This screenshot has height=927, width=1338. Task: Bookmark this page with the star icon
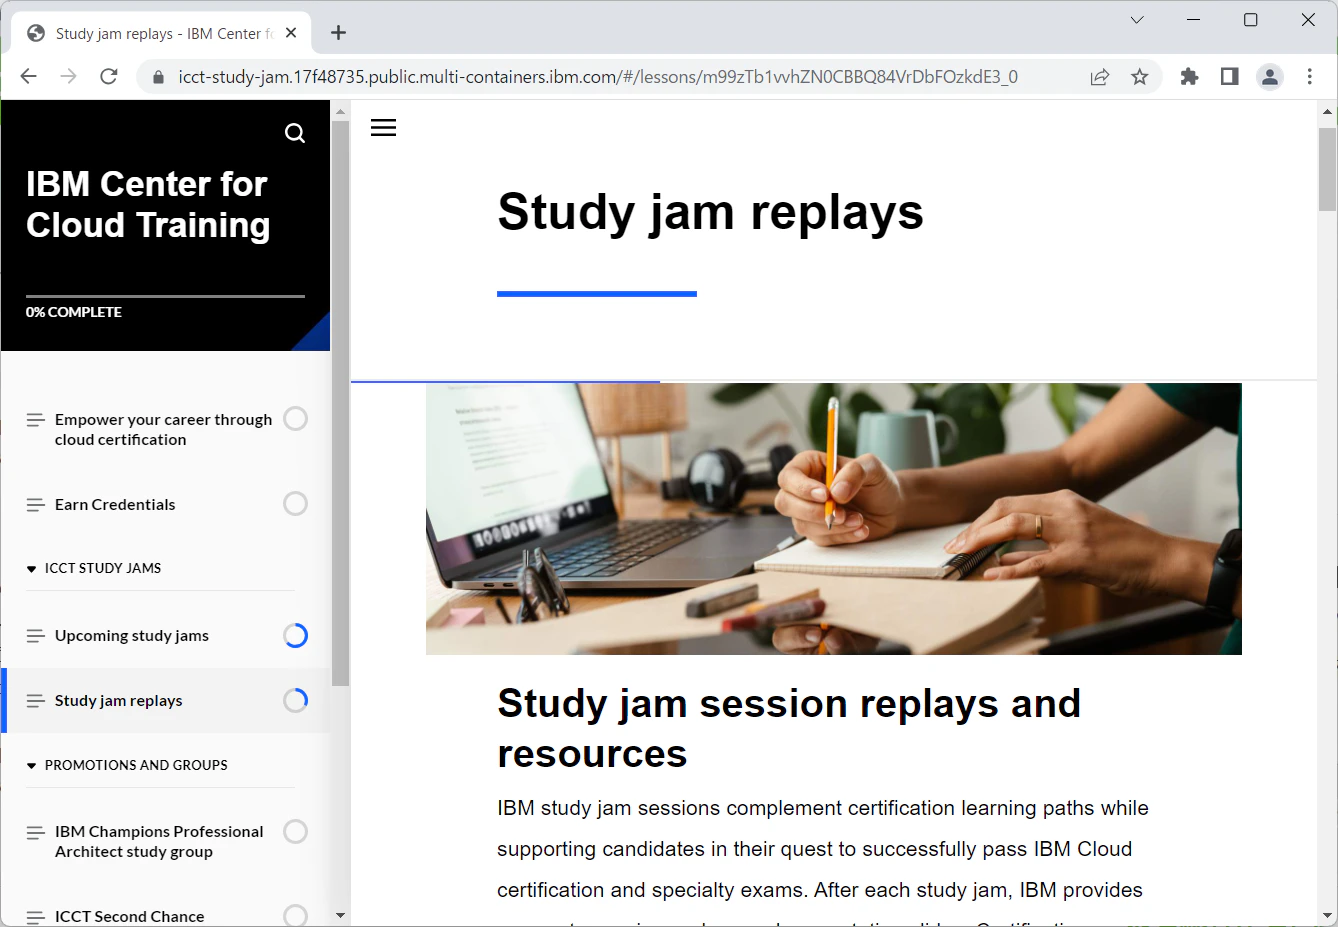pos(1140,77)
